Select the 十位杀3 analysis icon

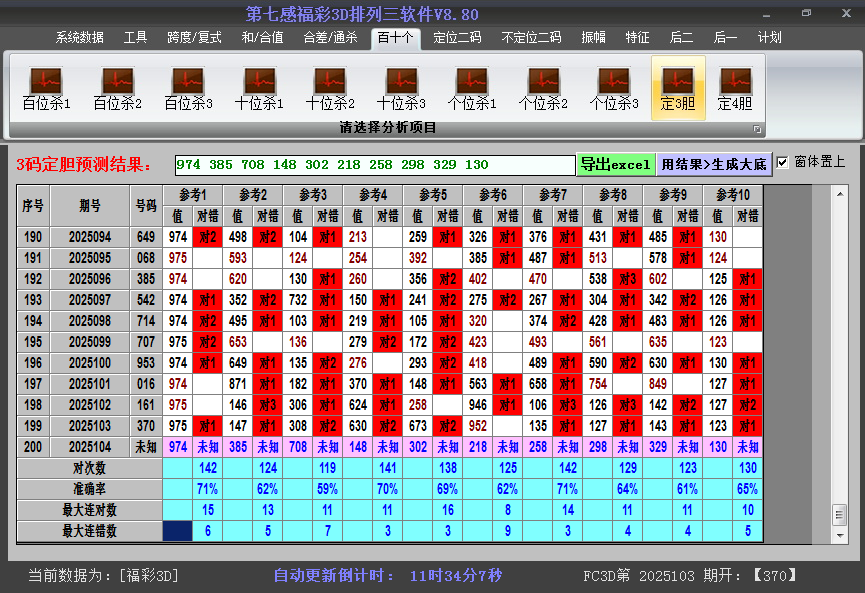[401, 89]
